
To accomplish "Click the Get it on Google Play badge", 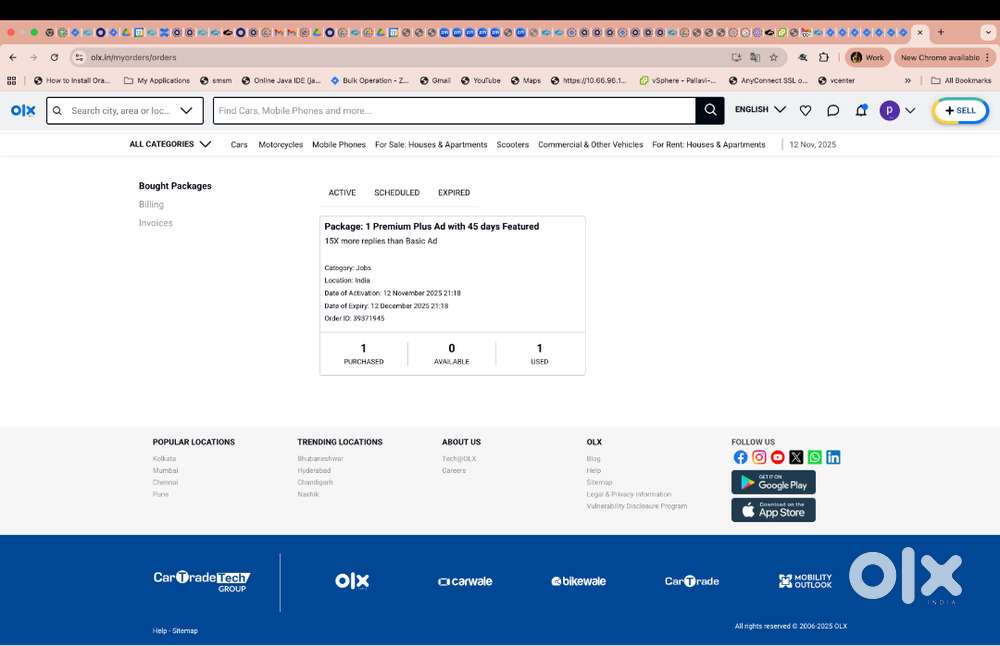I will (773, 482).
